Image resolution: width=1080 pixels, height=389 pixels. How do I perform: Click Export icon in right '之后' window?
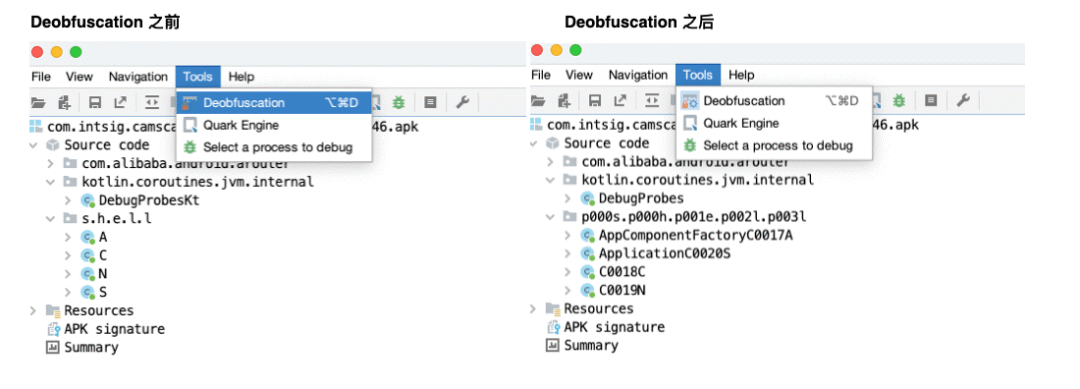click(x=621, y=101)
